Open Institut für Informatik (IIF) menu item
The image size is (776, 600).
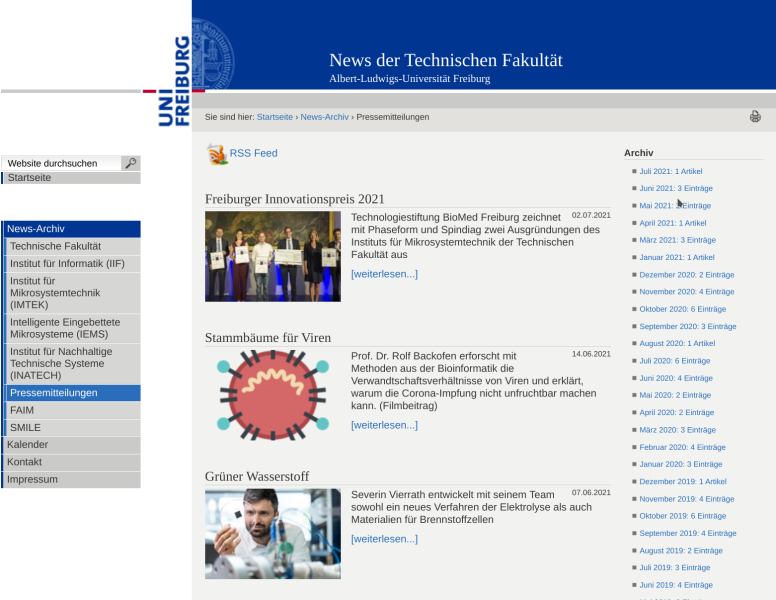[67, 263]
